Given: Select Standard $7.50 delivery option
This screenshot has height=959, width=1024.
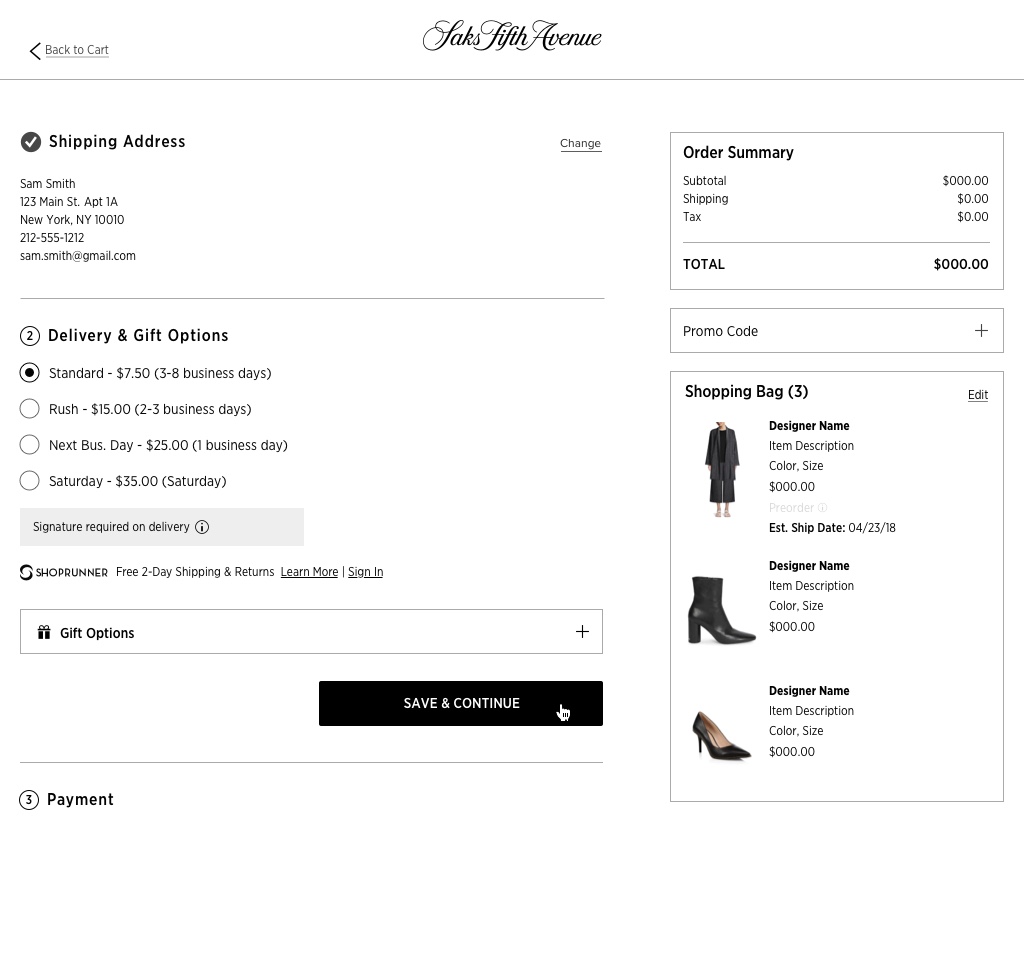Looking at the screenshot, I should pyautogui.click(x=30, y=373).
